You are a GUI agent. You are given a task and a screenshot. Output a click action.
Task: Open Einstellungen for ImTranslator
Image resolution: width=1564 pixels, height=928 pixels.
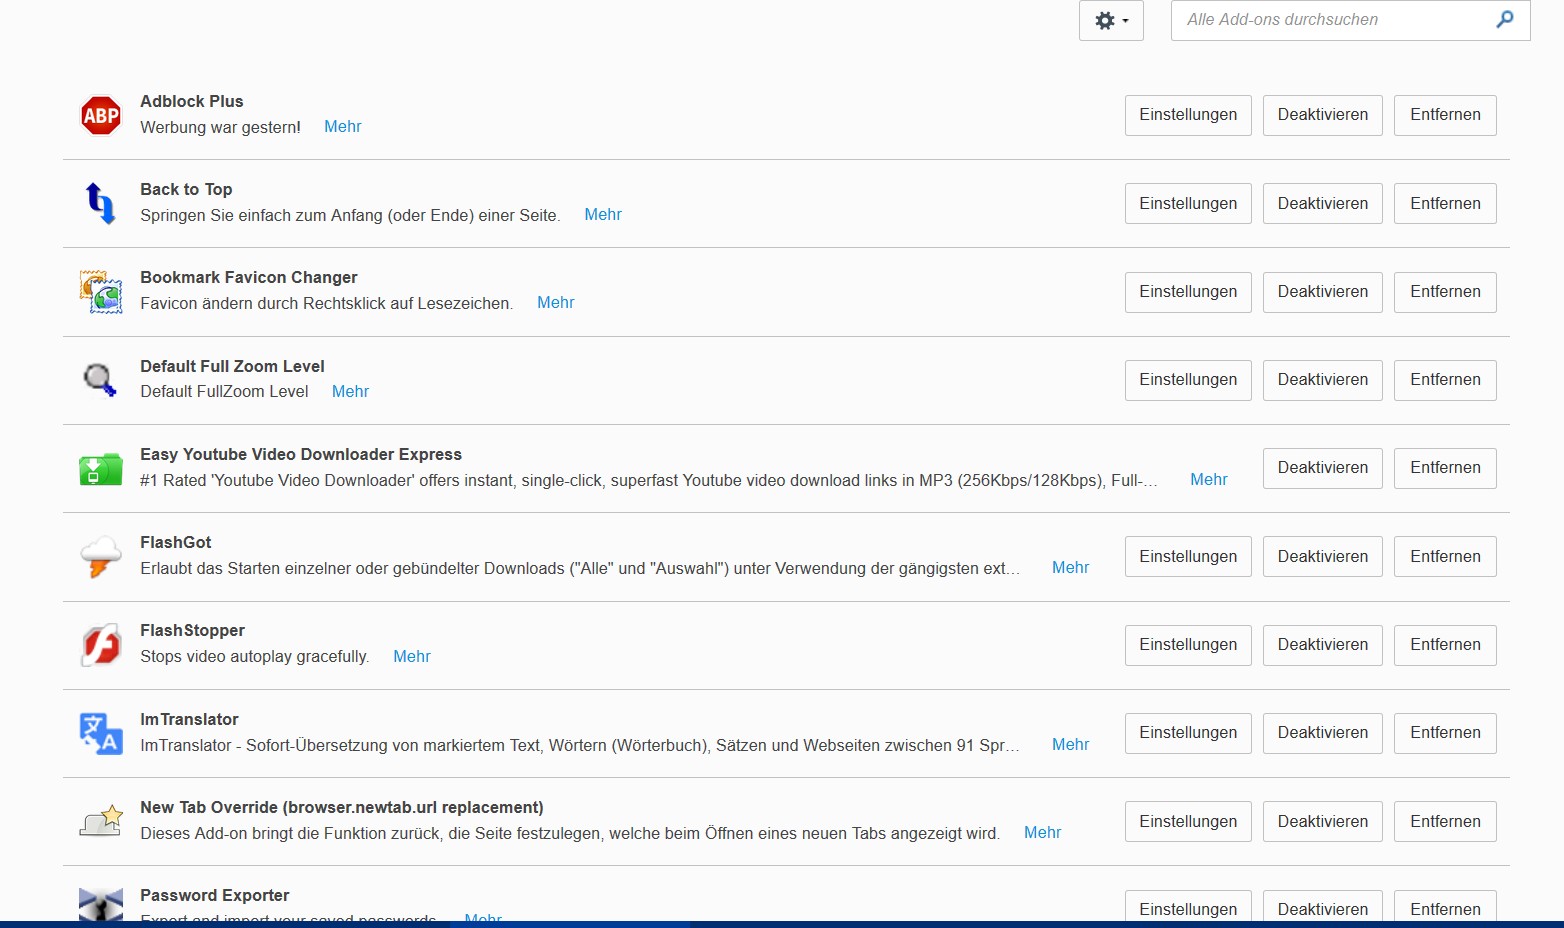[x=1188, y=733]
